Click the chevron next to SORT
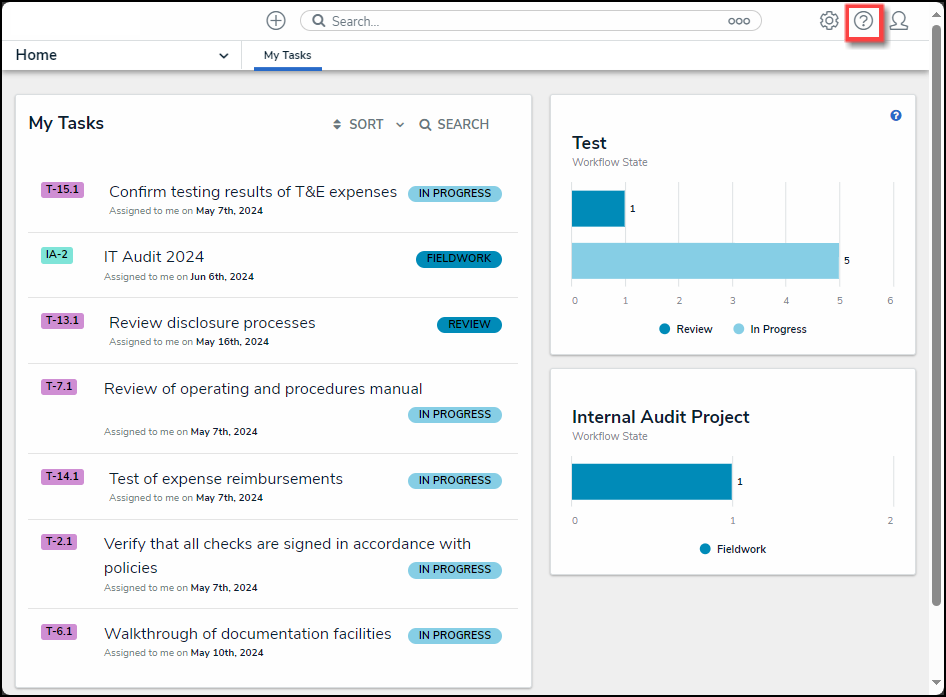The width and height of the screenshot is (946, 697). pos(400,125)
